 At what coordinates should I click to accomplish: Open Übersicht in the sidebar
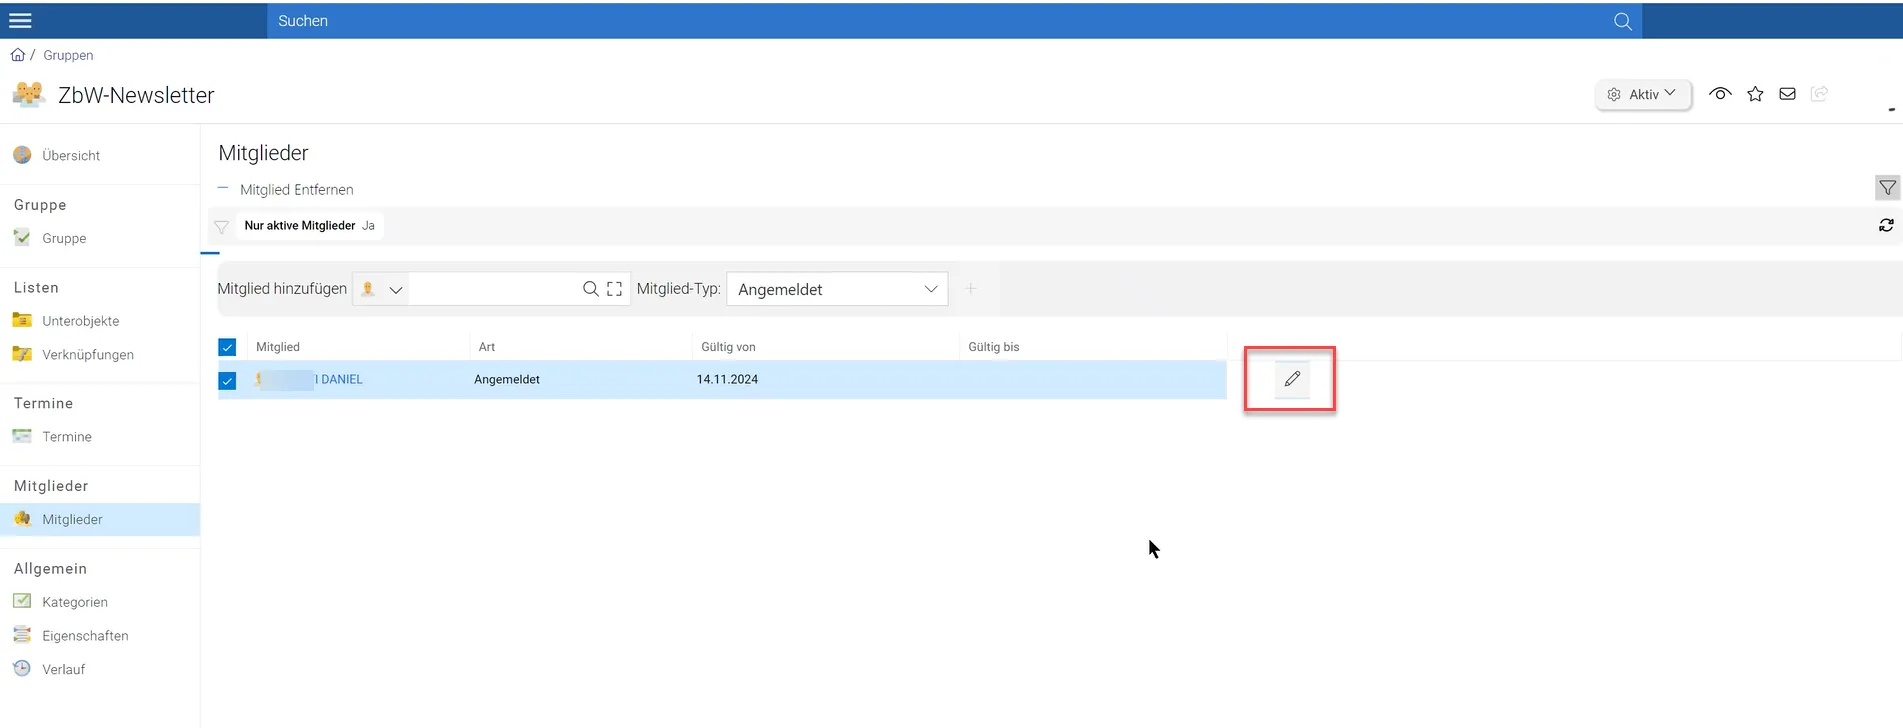(x=100, y=155)
